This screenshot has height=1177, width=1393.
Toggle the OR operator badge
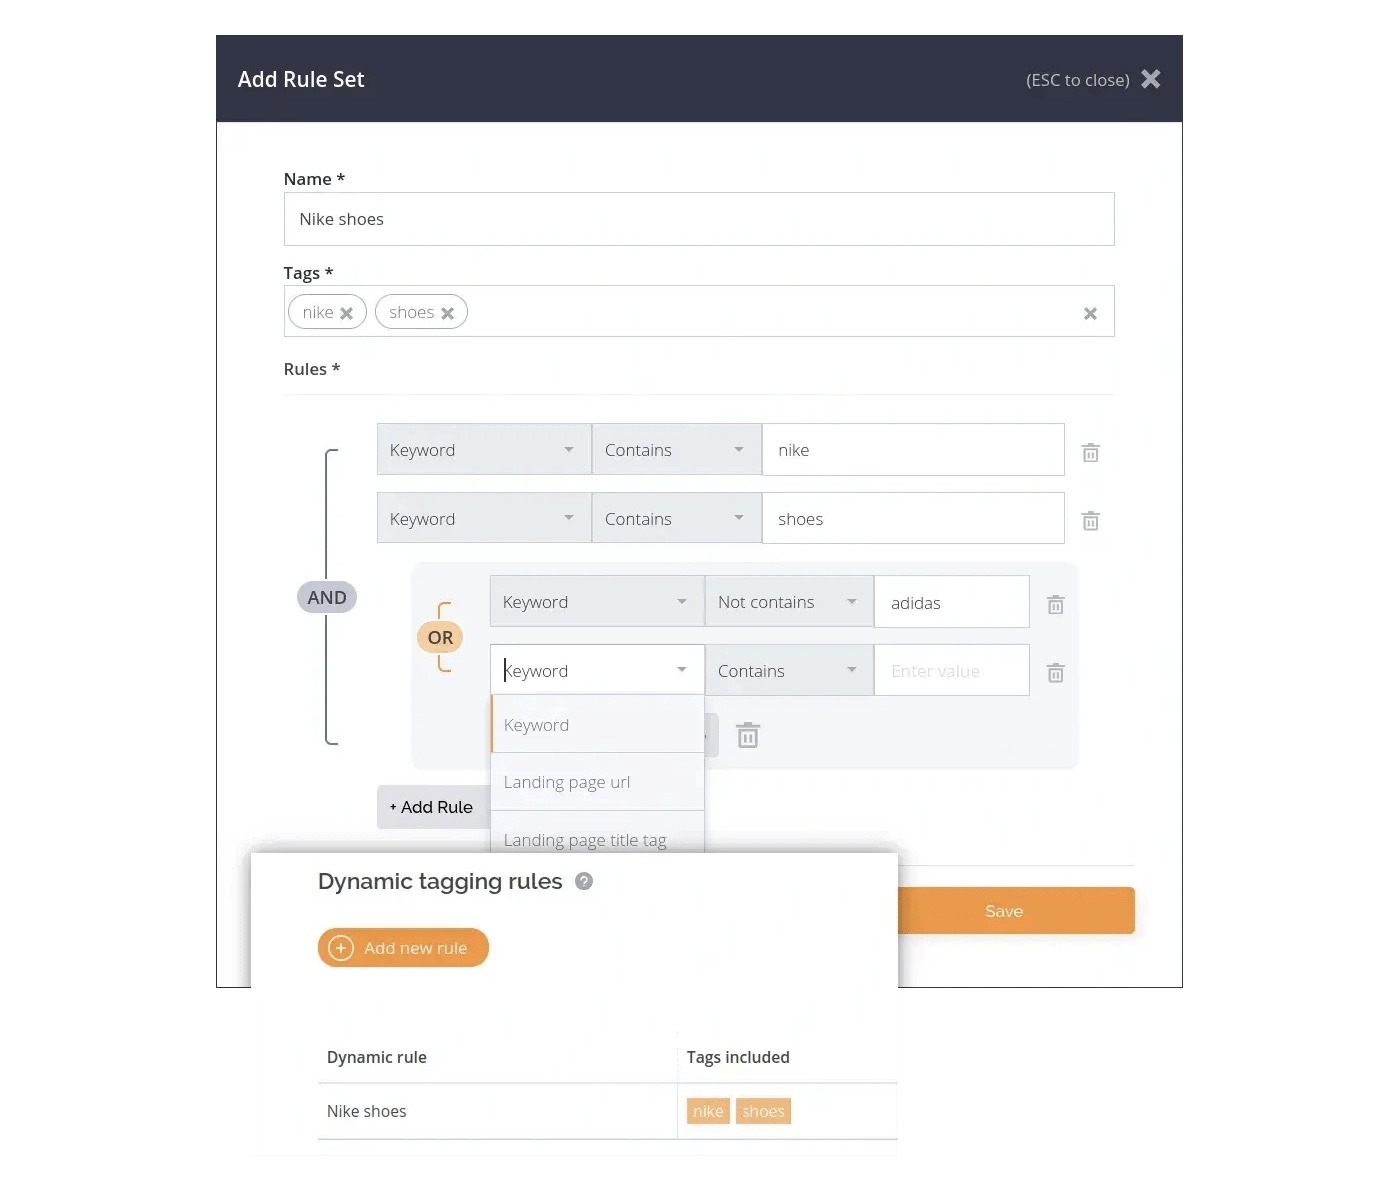[x=440, y=637]
